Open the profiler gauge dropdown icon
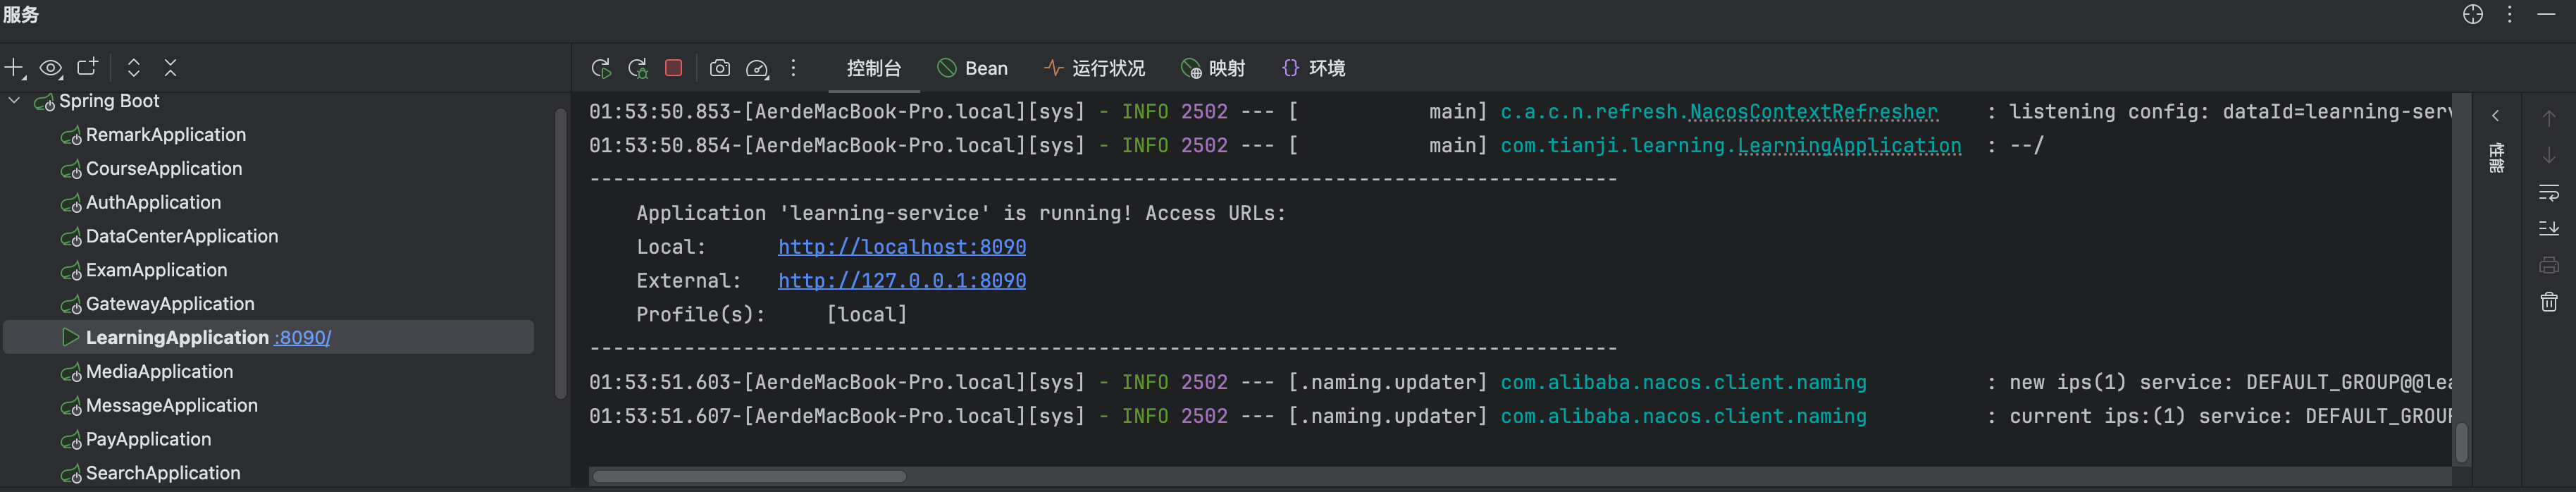 [x=758, y=68]
